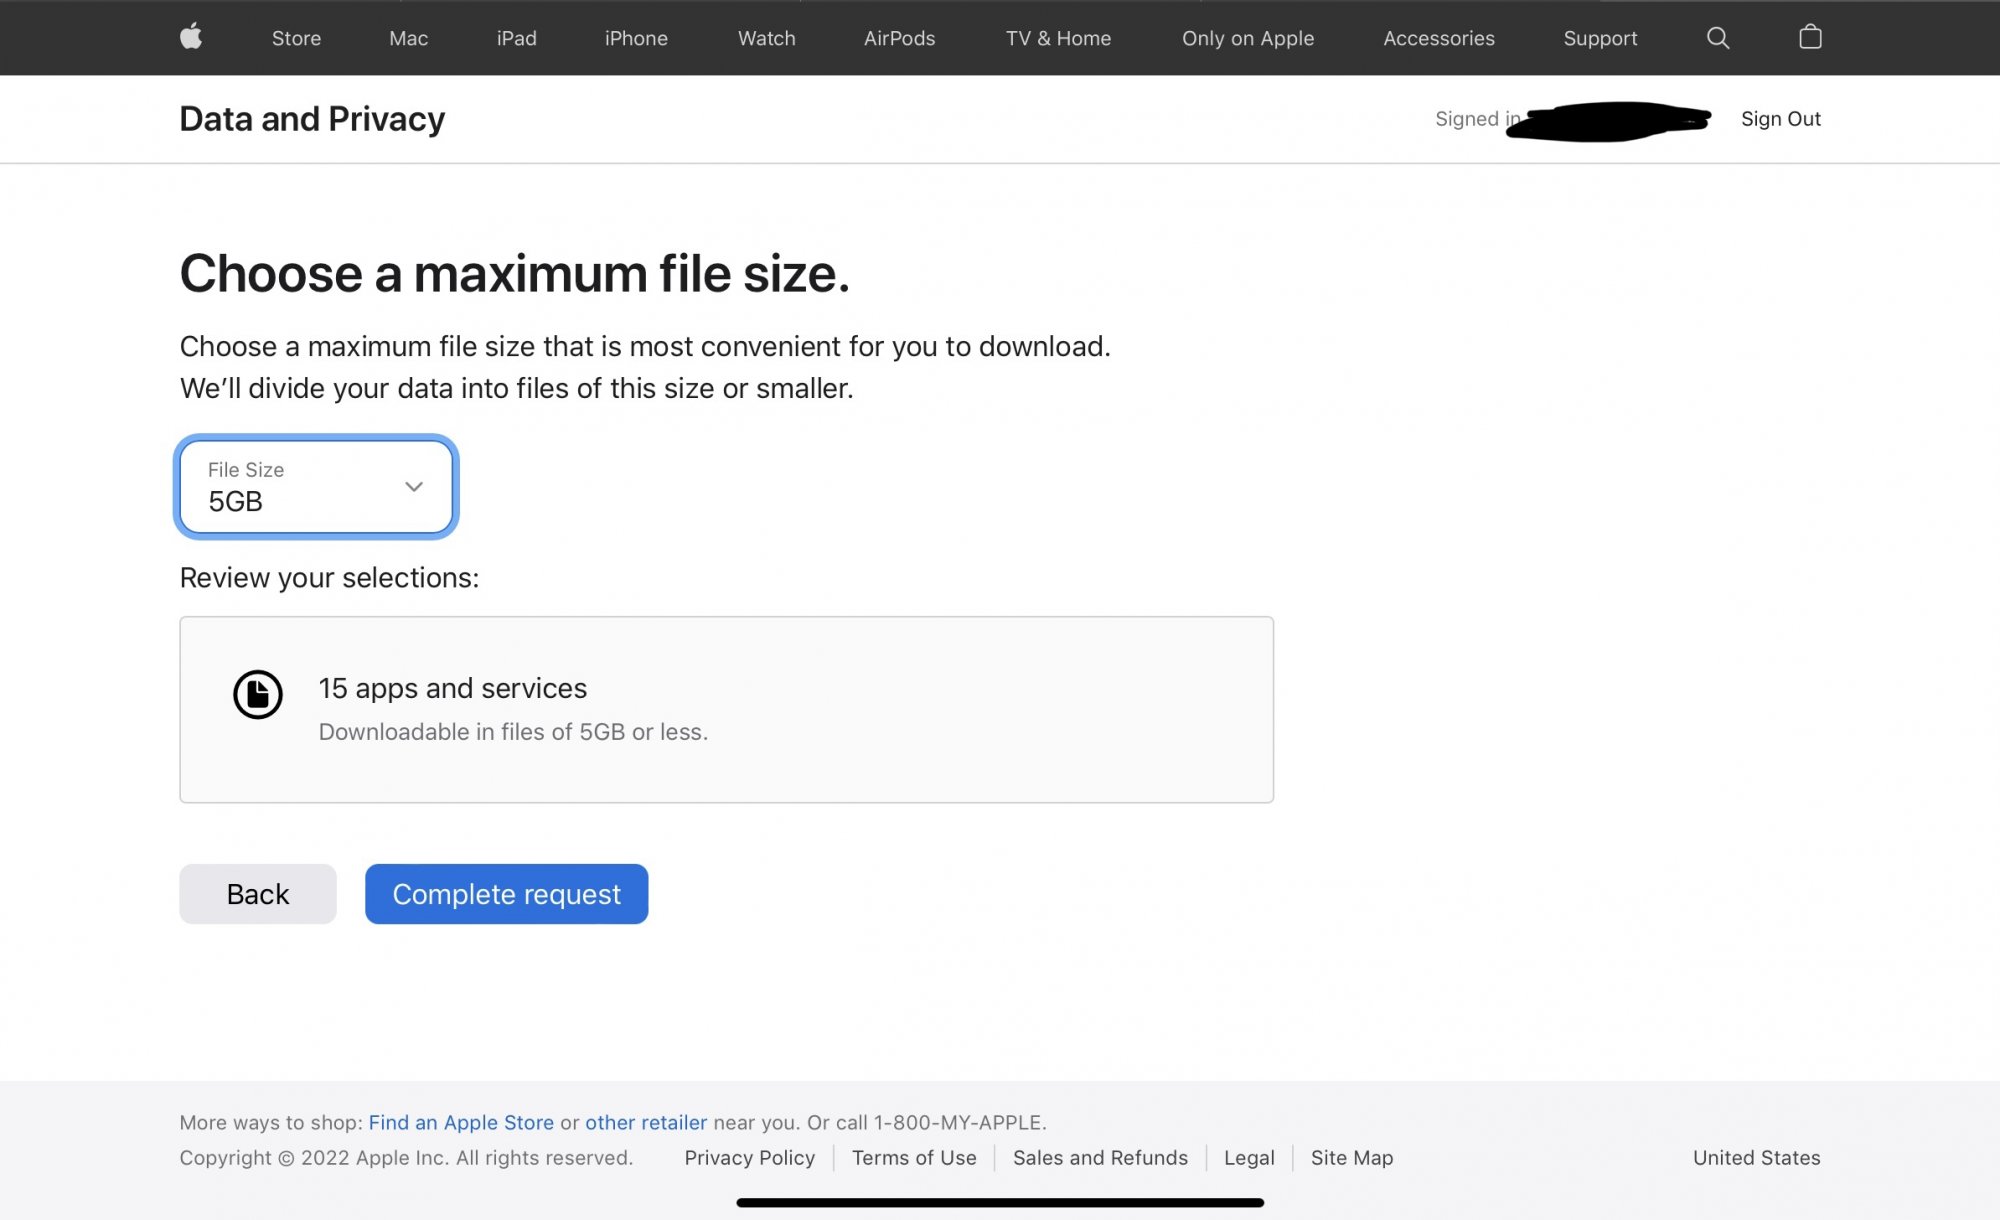Sign Out of the account

click(x=1780, y=119)
